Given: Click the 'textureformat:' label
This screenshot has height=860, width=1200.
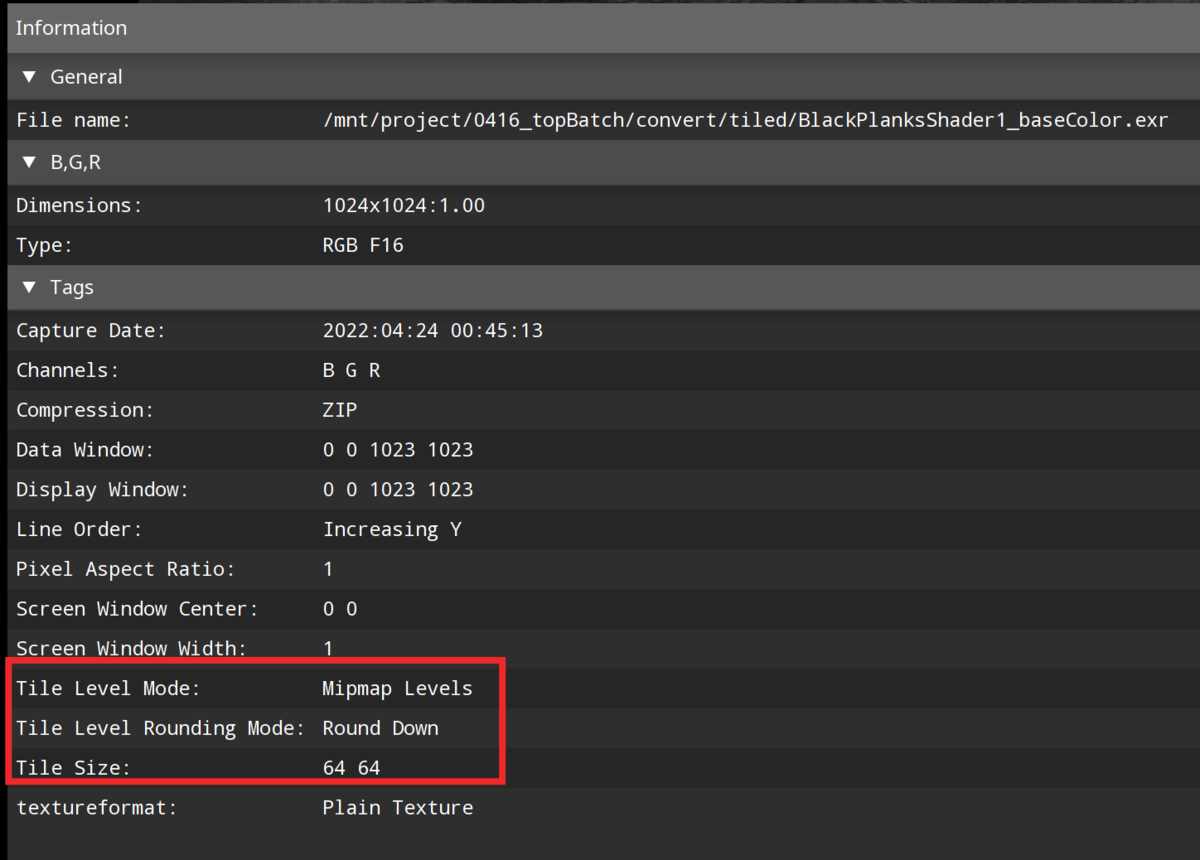Looking at the screenshot, I should click(96, 808).
